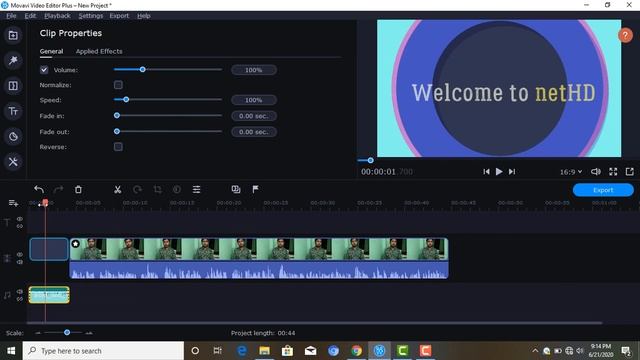Screen dimensions: 640x360
Task: Detach preview into separate window
Action: coord(630,172)
